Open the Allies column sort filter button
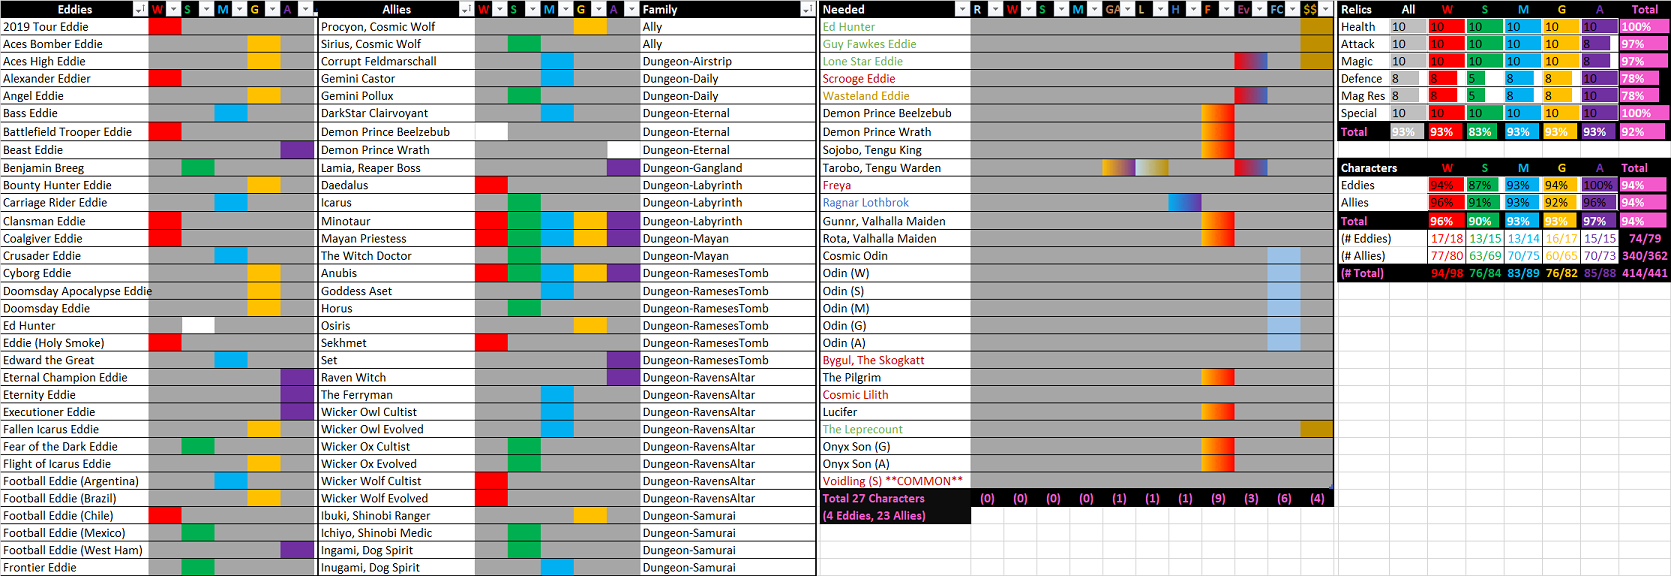This screenshot has width=1671, height=576. click(465, 9)
